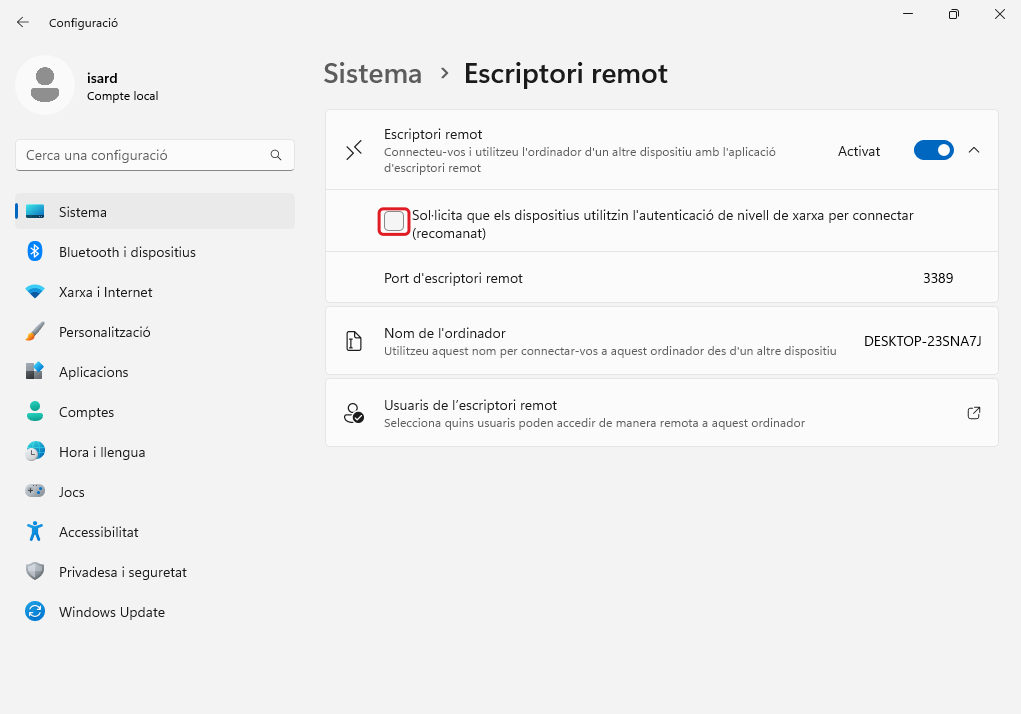The width and height of the screenshot is (1021, 714).
Task: Turn off the Escriptori remot toggle
Action: click(x=934, y=151)
